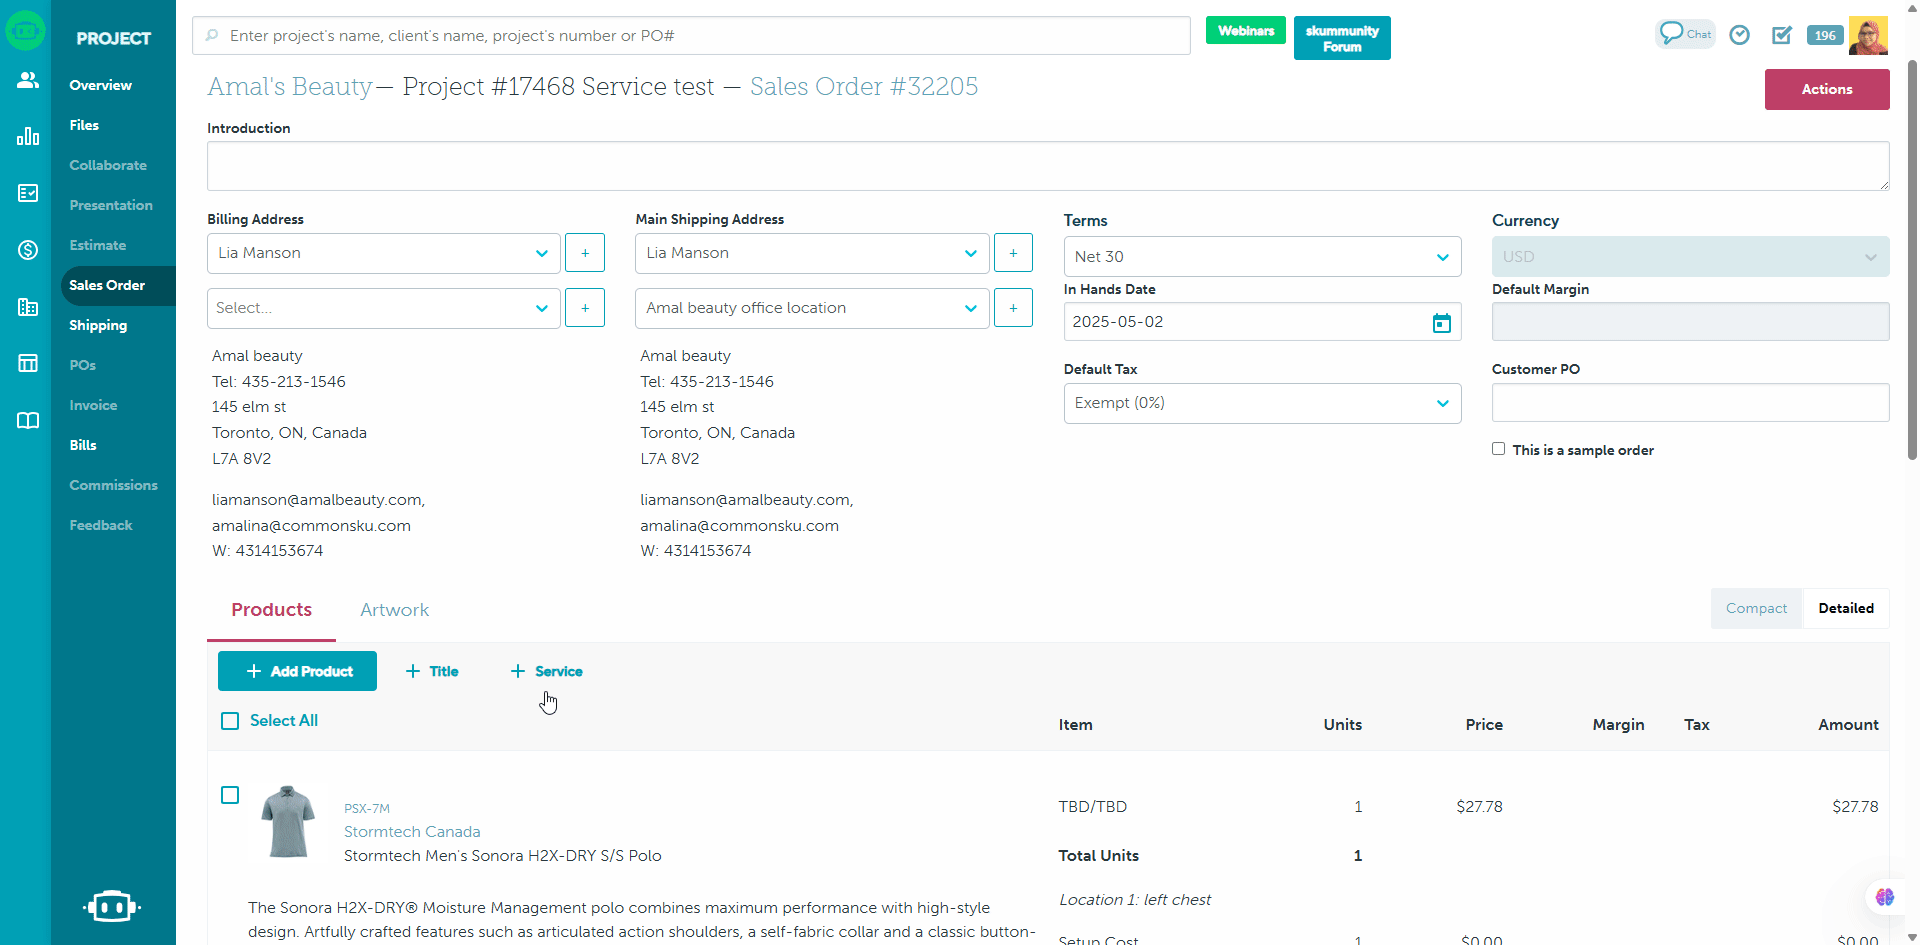Click the Add Product button
The height and width of the screenshot is (945, 1920).
pos(297,671)
